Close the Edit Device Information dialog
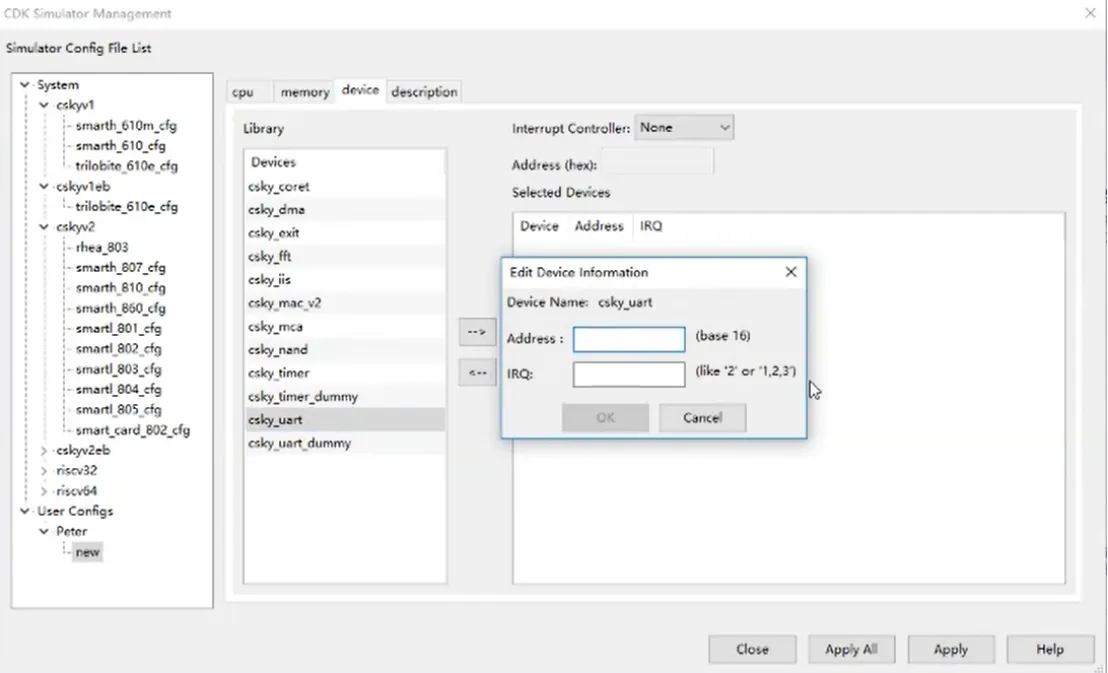1108x673 pixels. coord(791,272)
